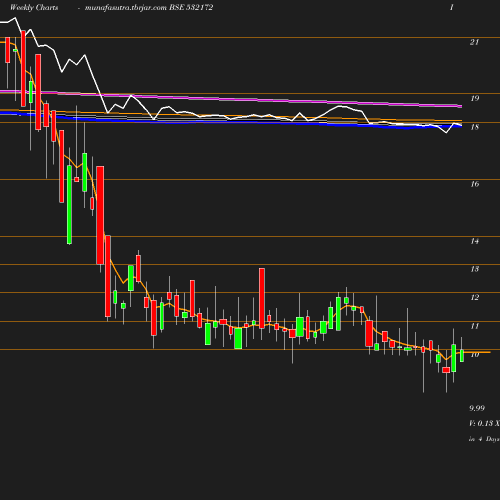Click the price axis label 19

[x=475, y=98]
